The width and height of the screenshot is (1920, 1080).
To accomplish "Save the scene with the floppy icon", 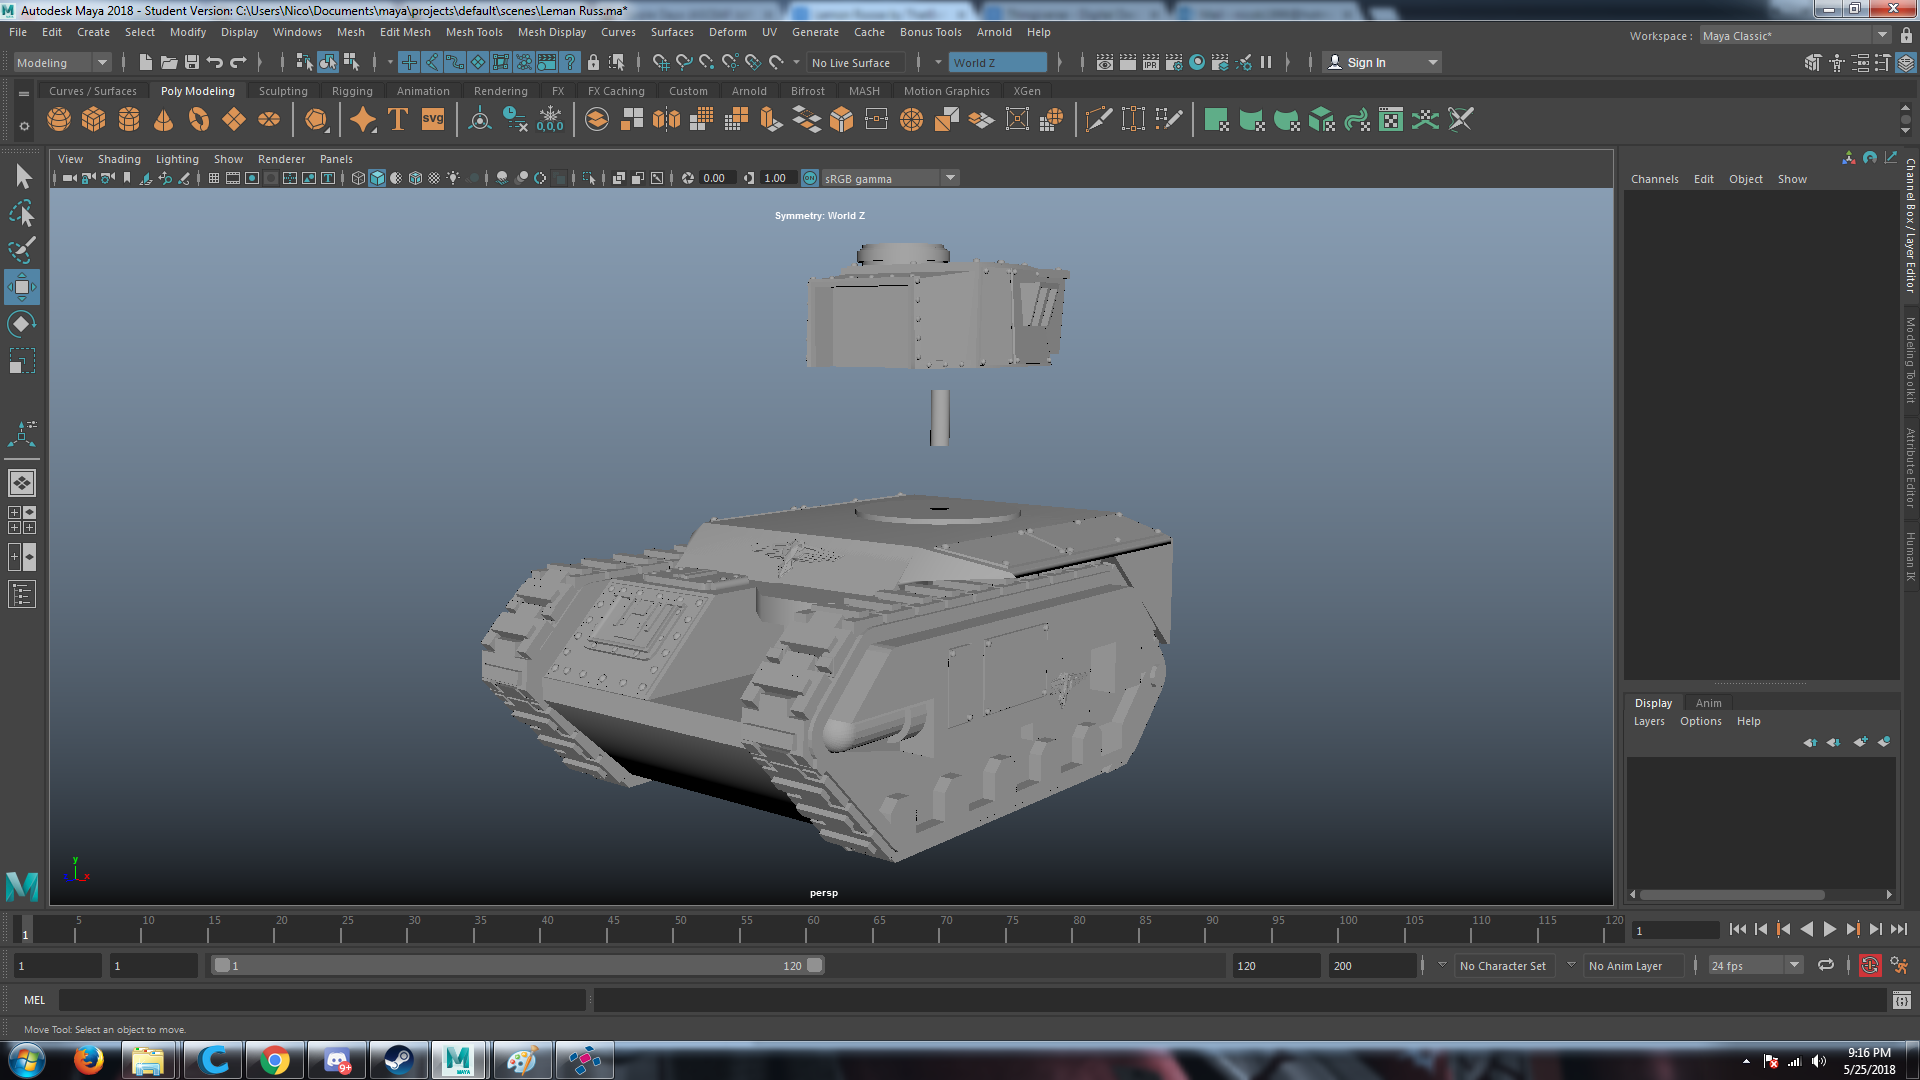I will 192,62.
